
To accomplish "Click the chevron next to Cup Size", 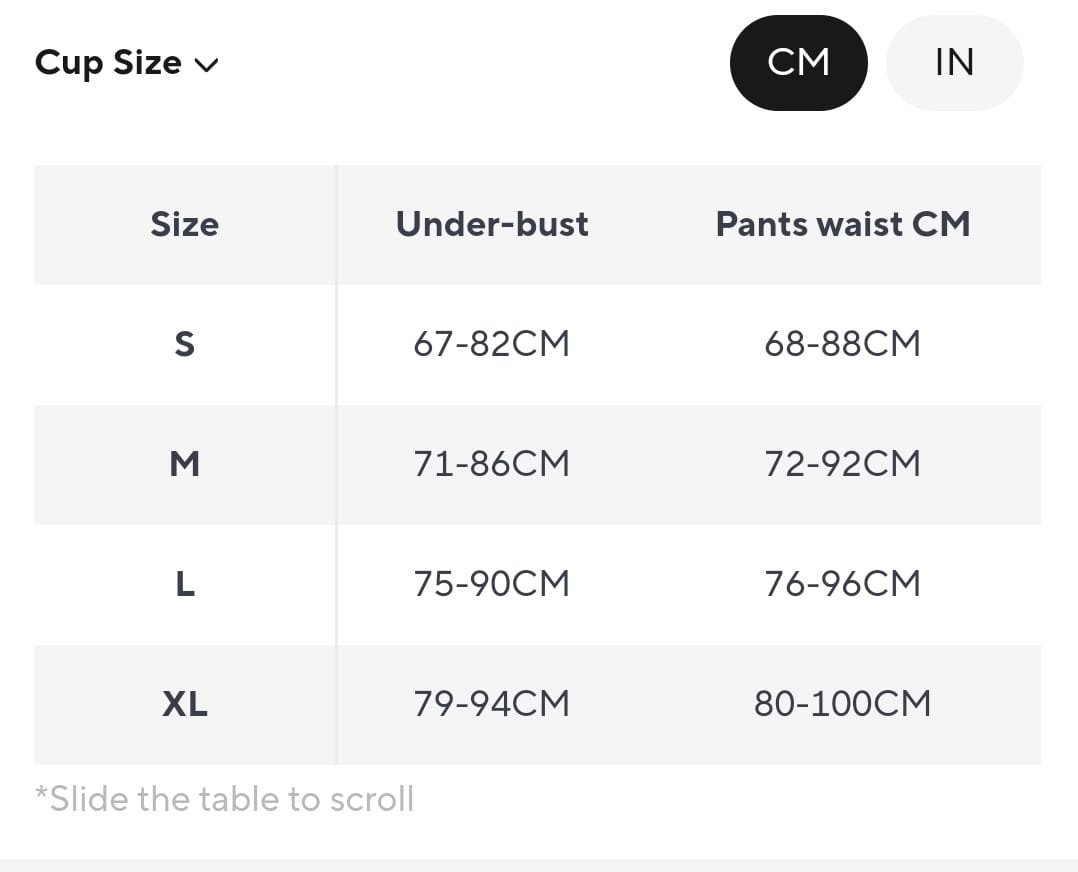I will (206, 65).
